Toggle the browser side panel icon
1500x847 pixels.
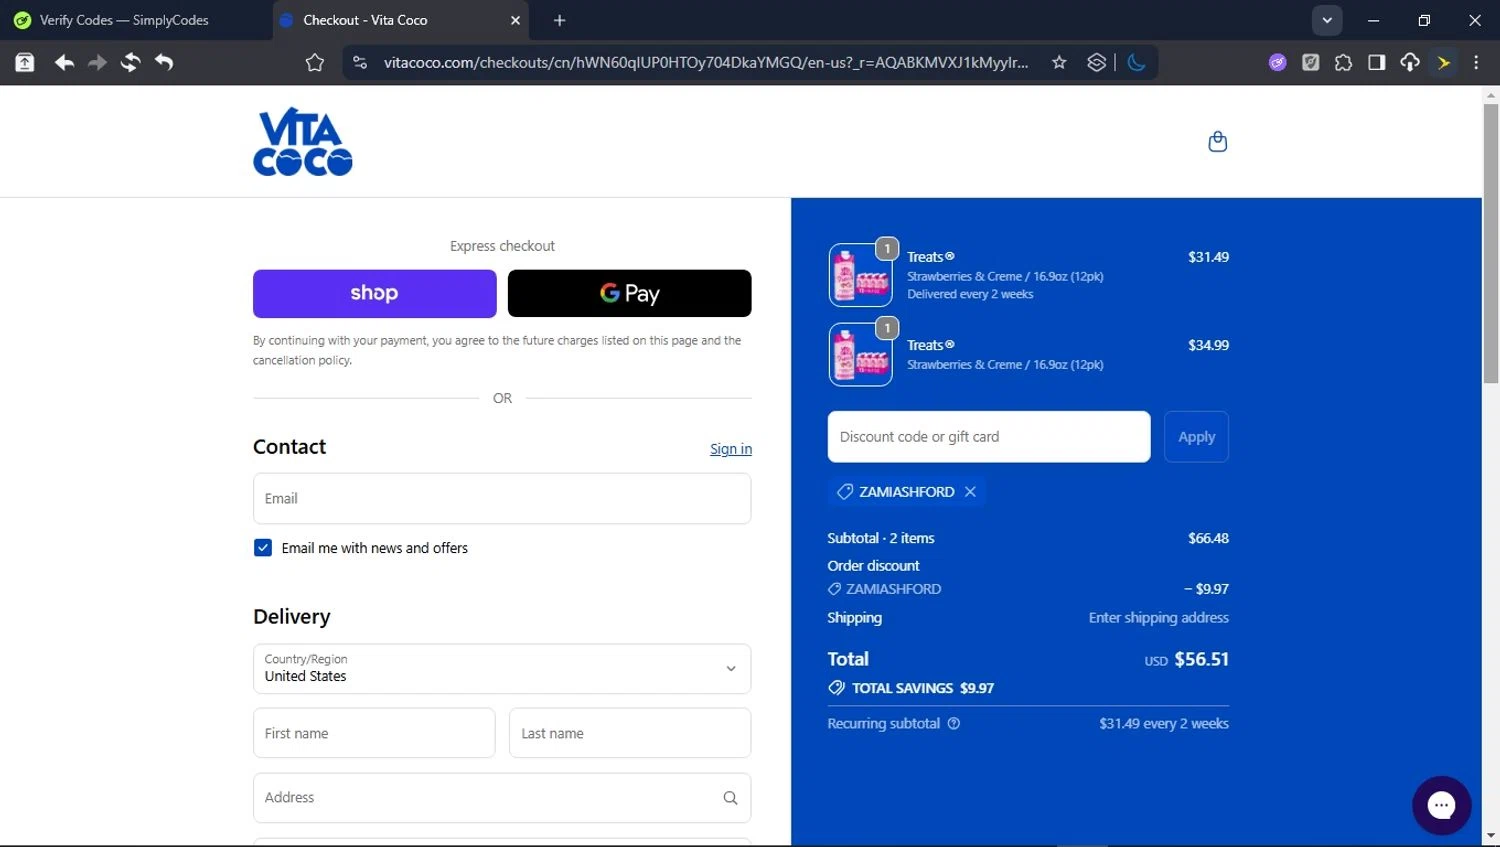pyautogui.click(x=1376, y=62)
